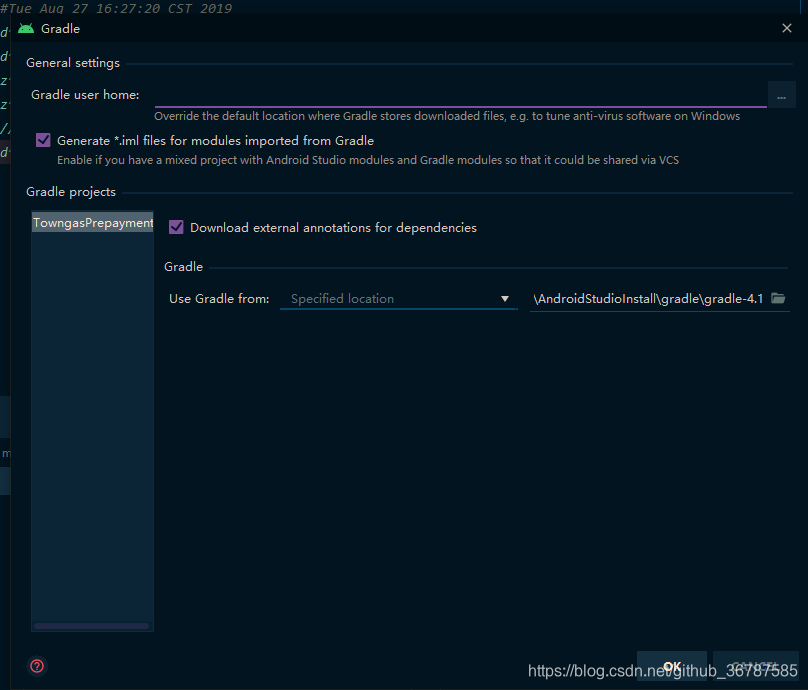Select TowngasPrepayment in Gradle projects list

pyautogui.click(x=93, y=223)
